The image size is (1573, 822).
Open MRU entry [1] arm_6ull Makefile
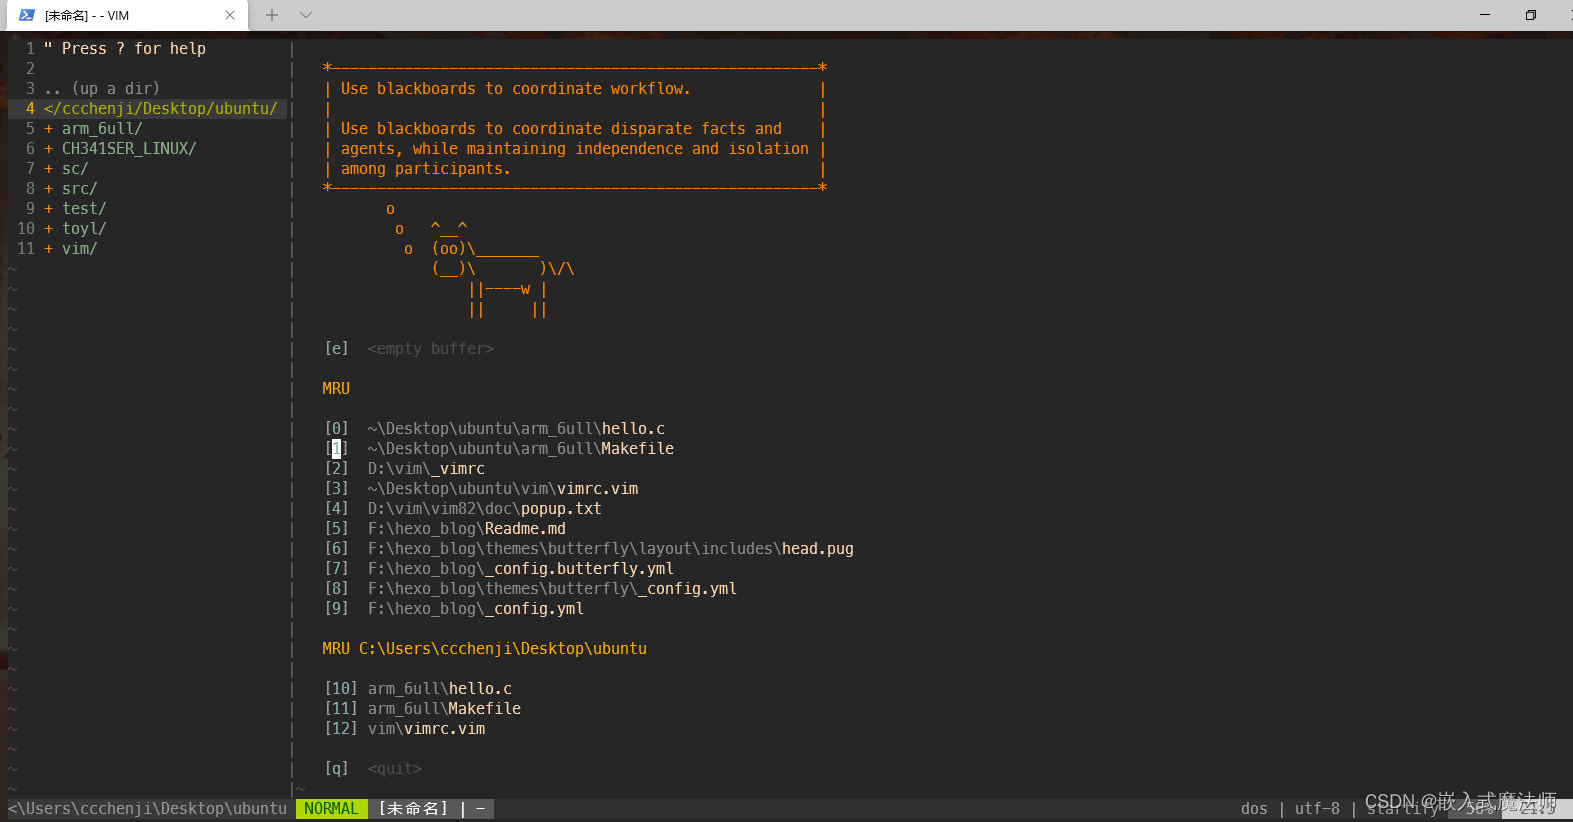[x=499, y=448]
